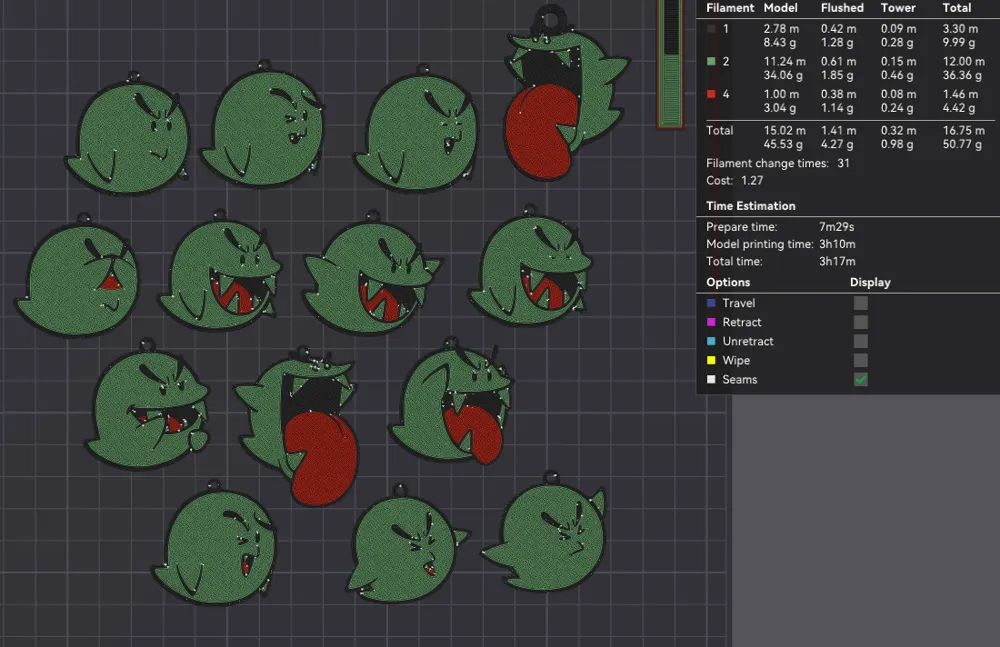
Task: Click the Filament column header
Action: (x=730, y=8)
